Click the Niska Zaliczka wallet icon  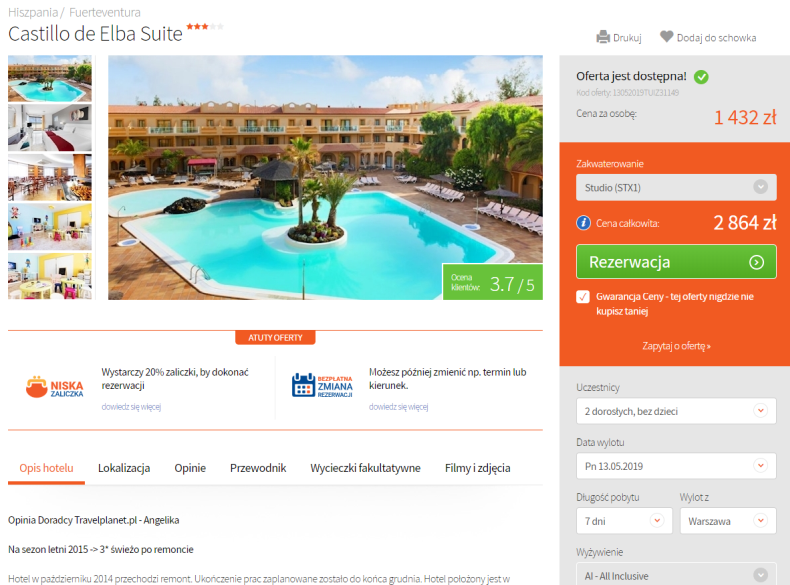point(37,387)
